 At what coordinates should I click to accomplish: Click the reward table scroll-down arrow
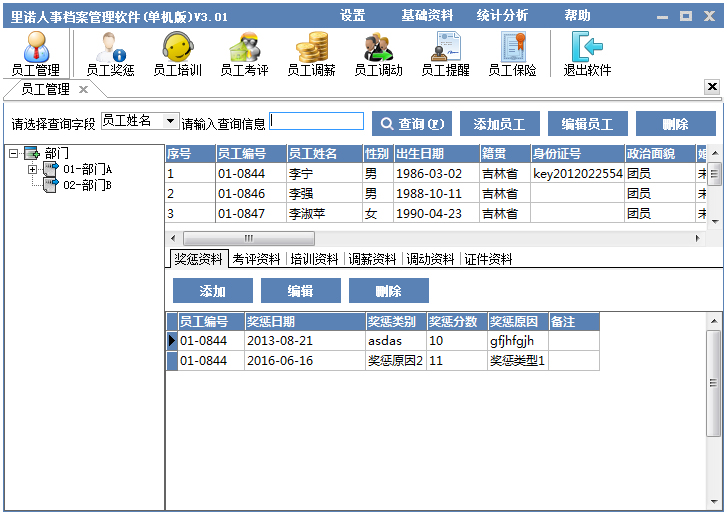click(x=714, y=501)
